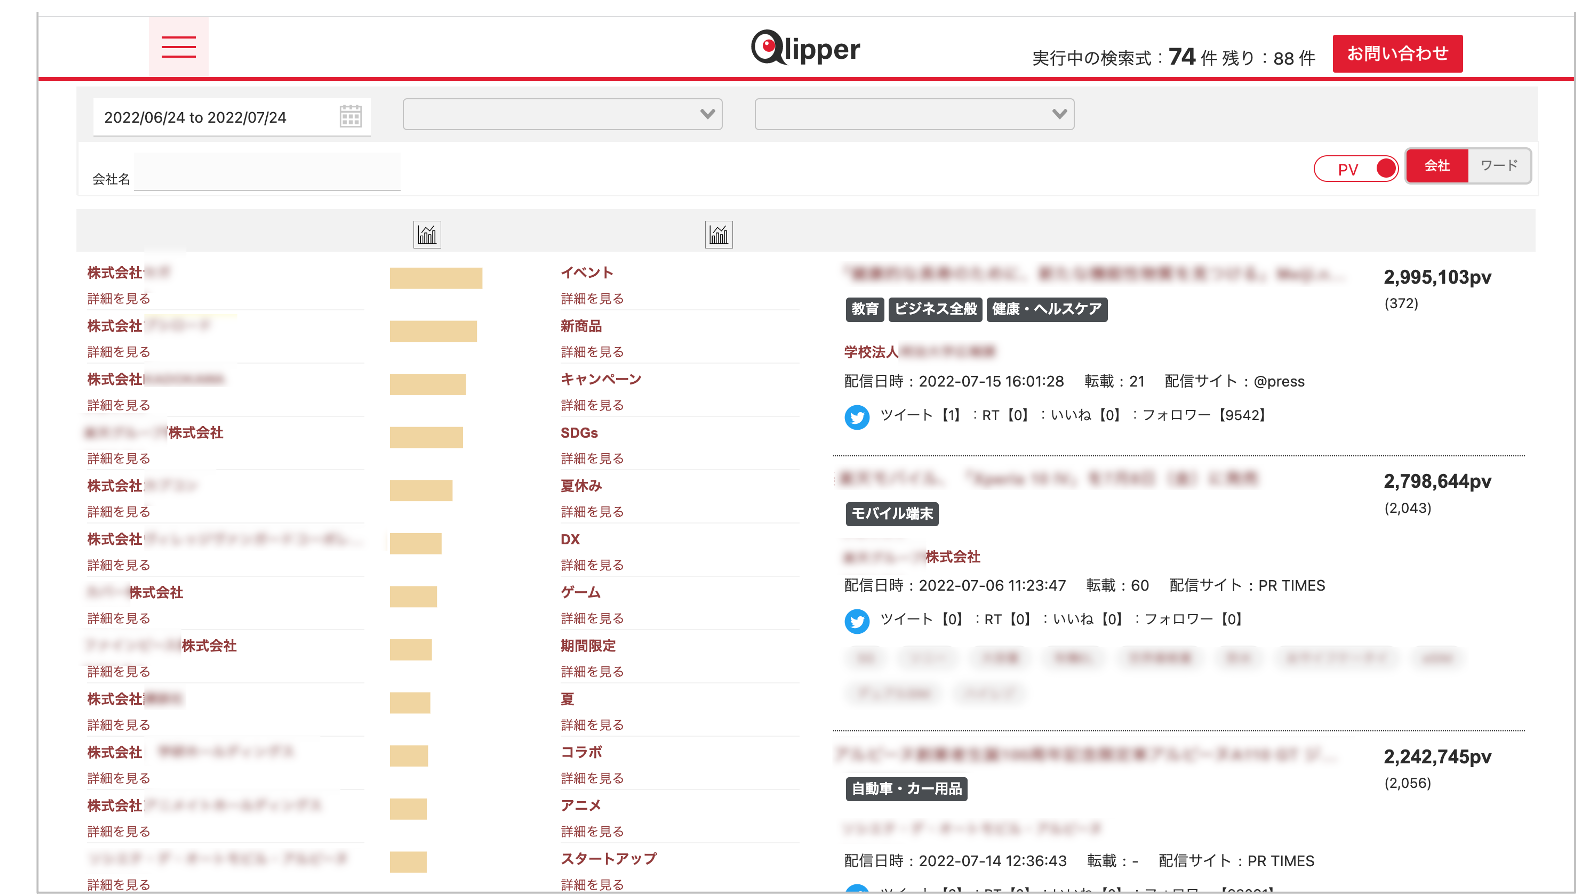Click chart icon above keyword list
This screenshot has width=1589, height=895.
coord(719,235)
